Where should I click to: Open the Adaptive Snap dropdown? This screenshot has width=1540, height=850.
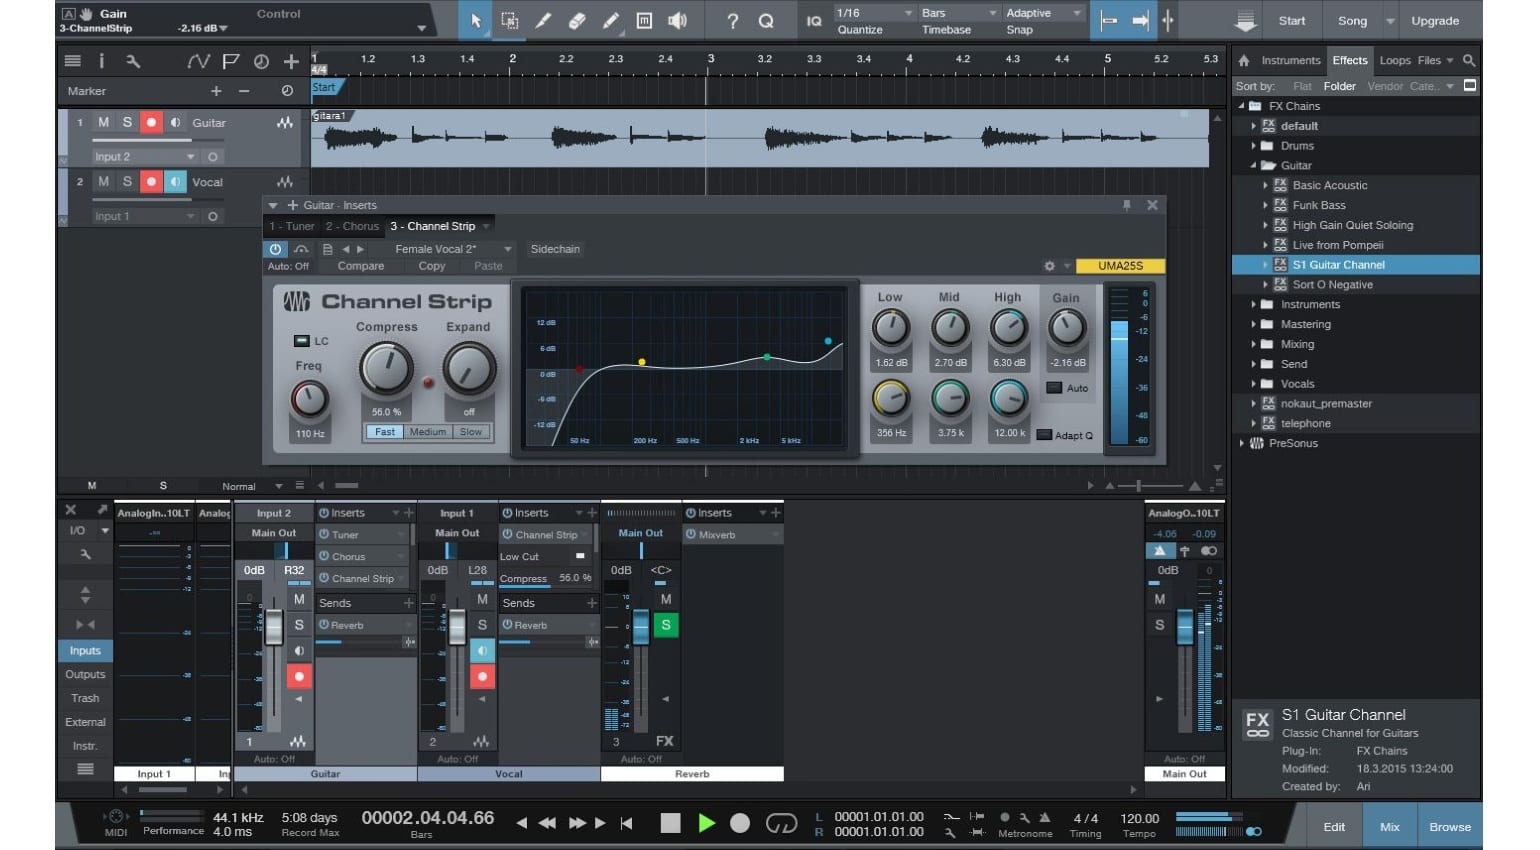(1043, 13)
